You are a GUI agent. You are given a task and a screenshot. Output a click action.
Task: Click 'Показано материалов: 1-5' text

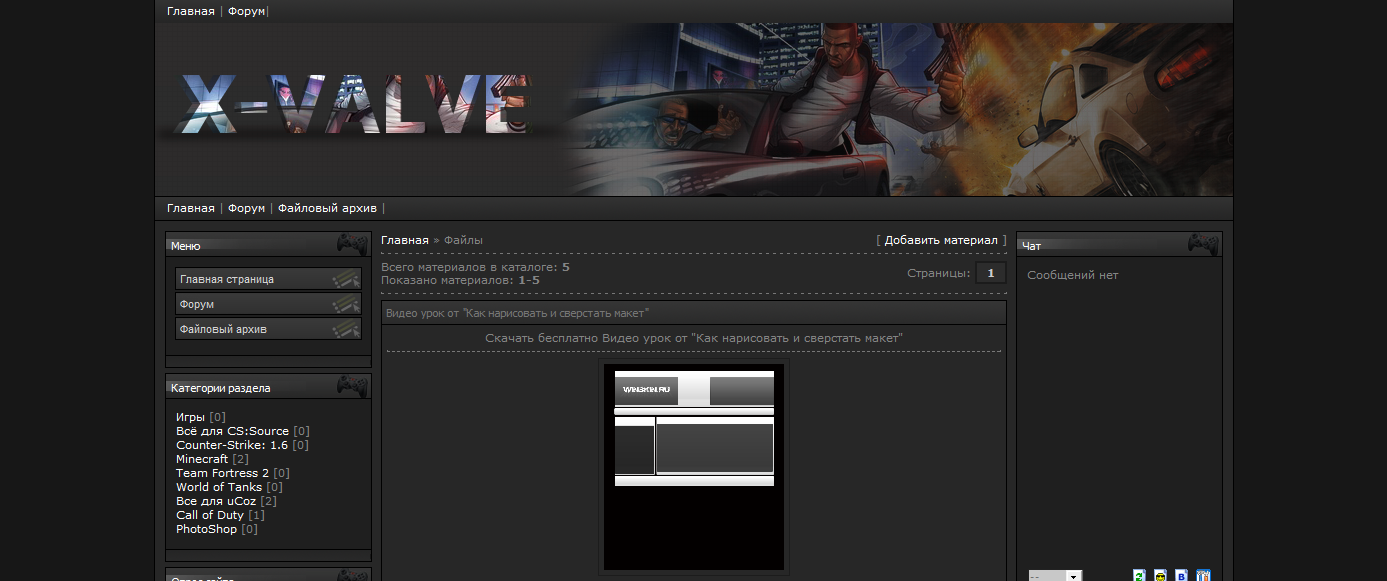point(460,280)
